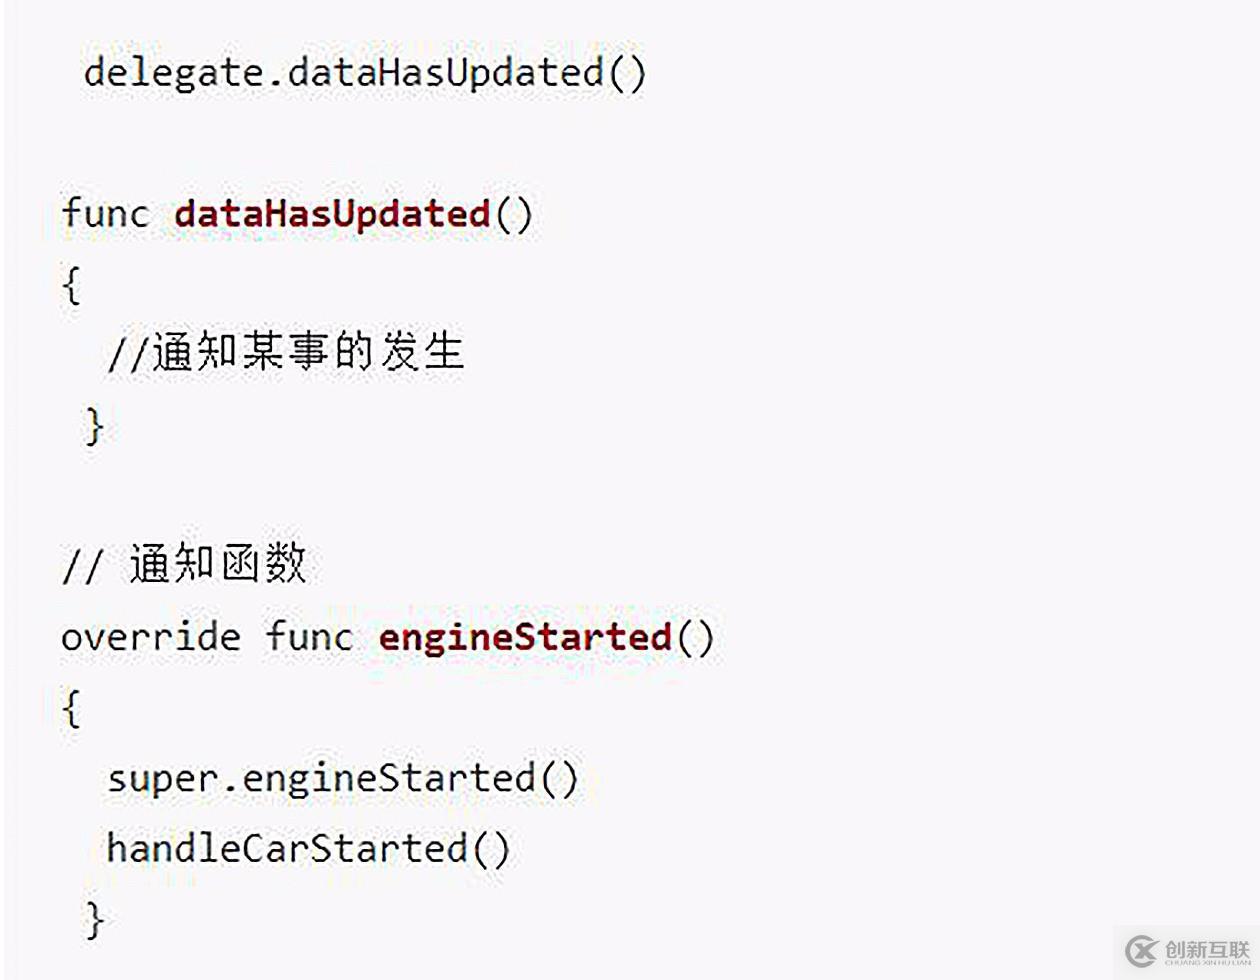Click the parentheses after bold engineStarted
The width and height of the screenshot is (1260, 980).
696,637
